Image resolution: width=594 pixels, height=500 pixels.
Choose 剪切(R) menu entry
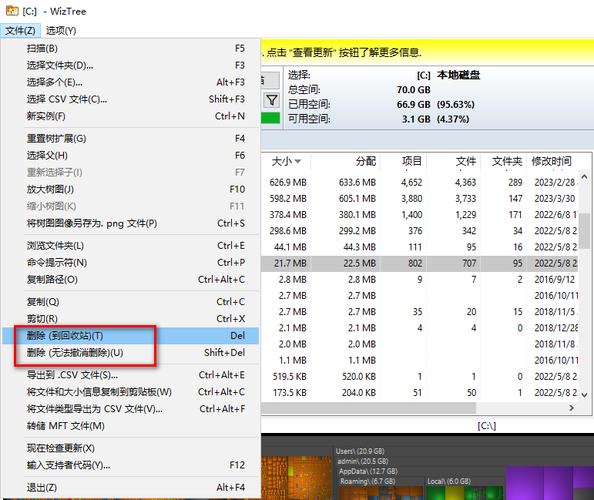coord(131,319)
